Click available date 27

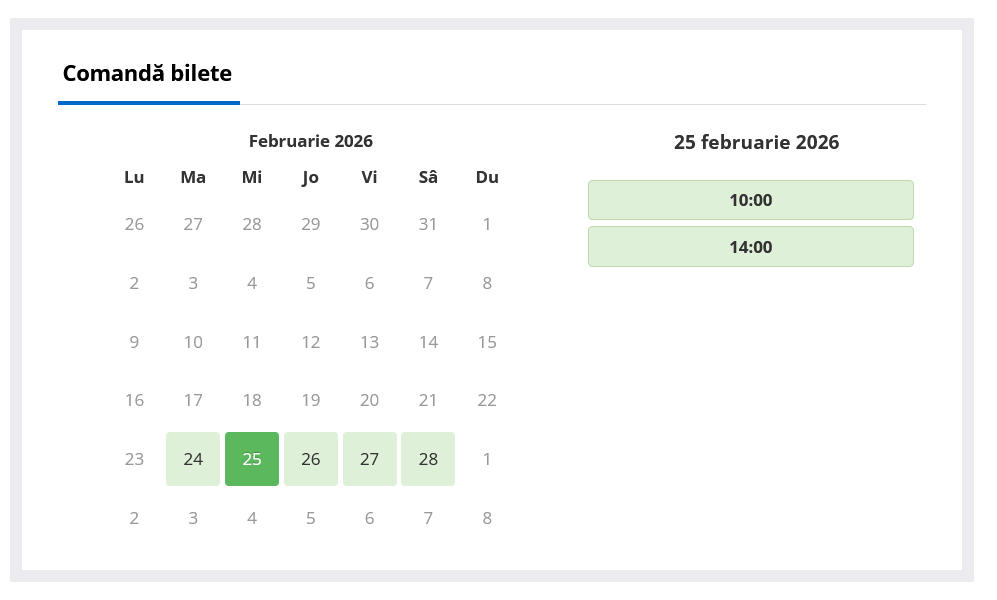pyautogui.click(x=369, y=459)
